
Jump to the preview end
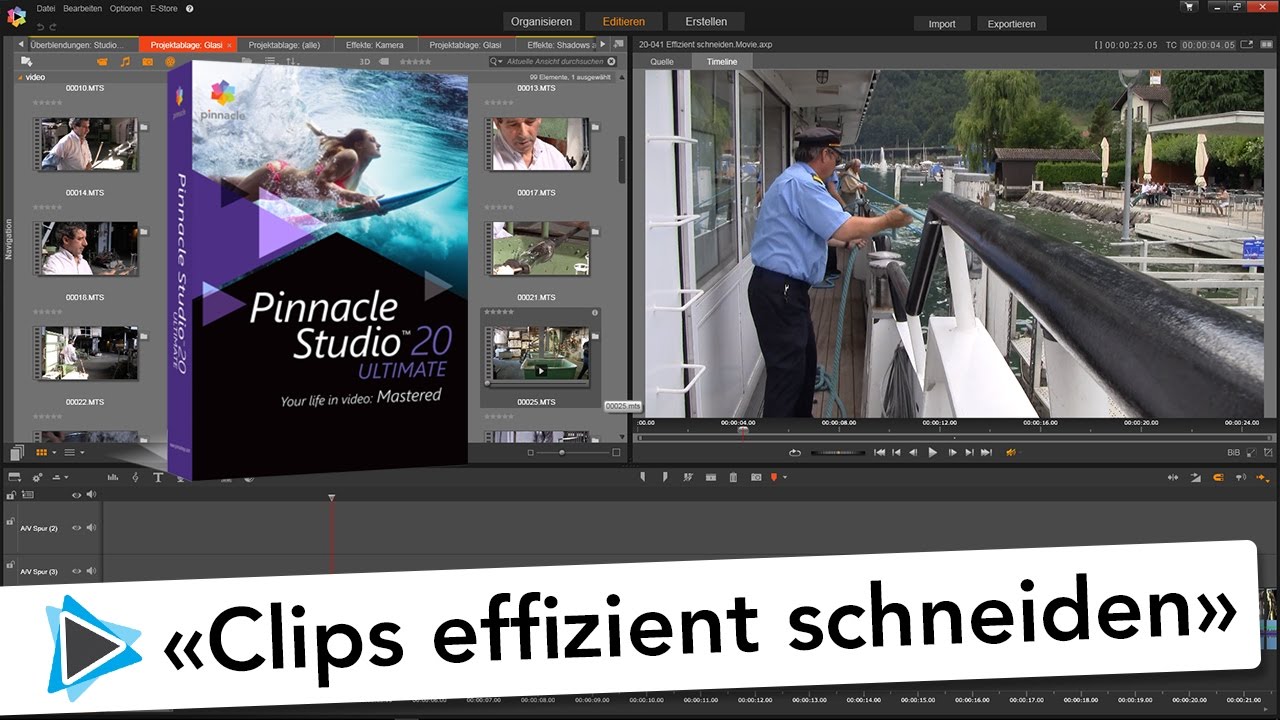[986, 453]
